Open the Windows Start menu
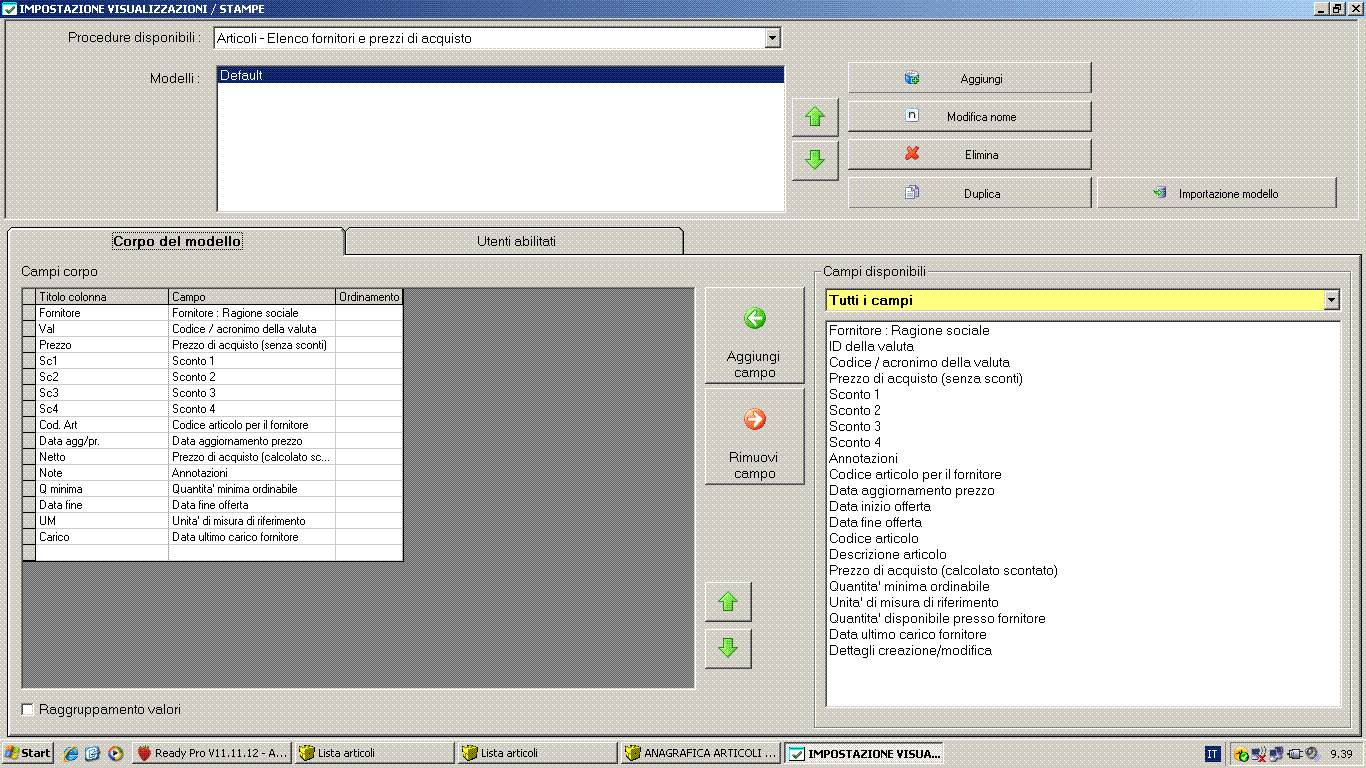The height and width of the screenshot is (768, 1366). pos(29,753)
